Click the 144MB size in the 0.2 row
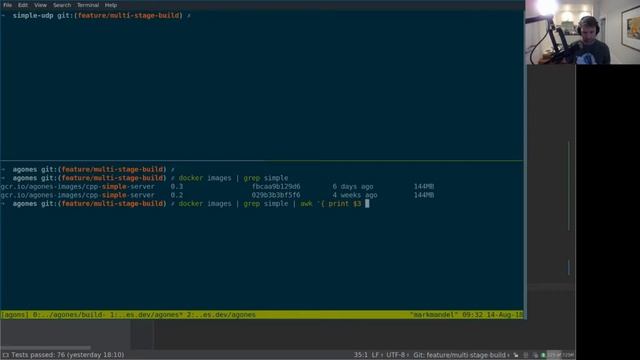Viewport: 640px width, 360px height. pos(424,195)
